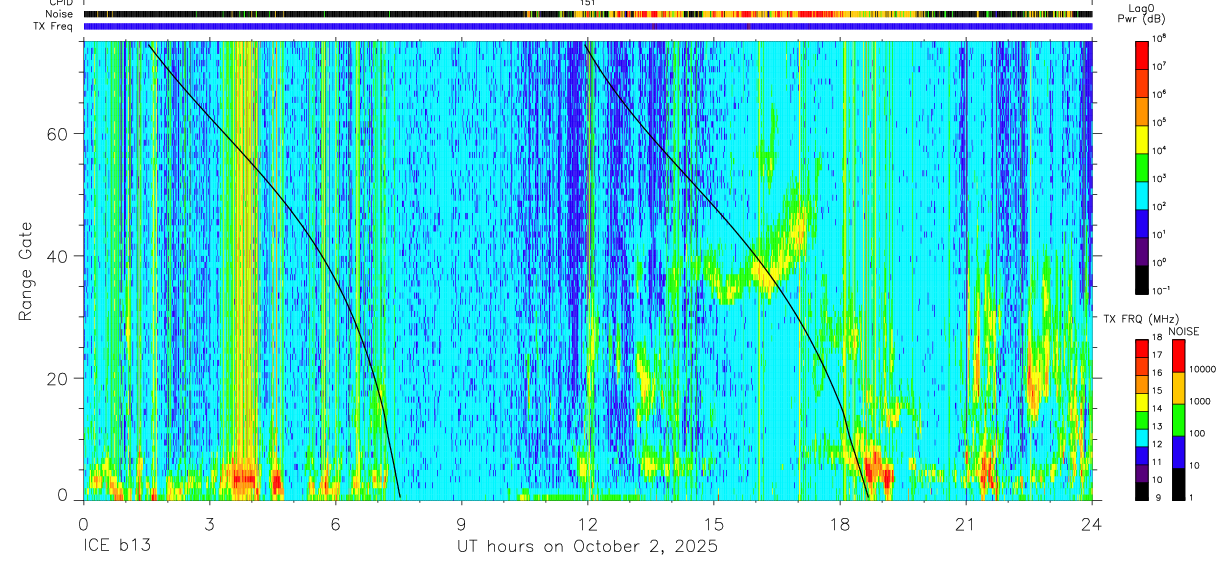Viewport: 1228px width, 567px height.
Task: Select the red swatch in NOISE legend
Action: coord(1179,356)
